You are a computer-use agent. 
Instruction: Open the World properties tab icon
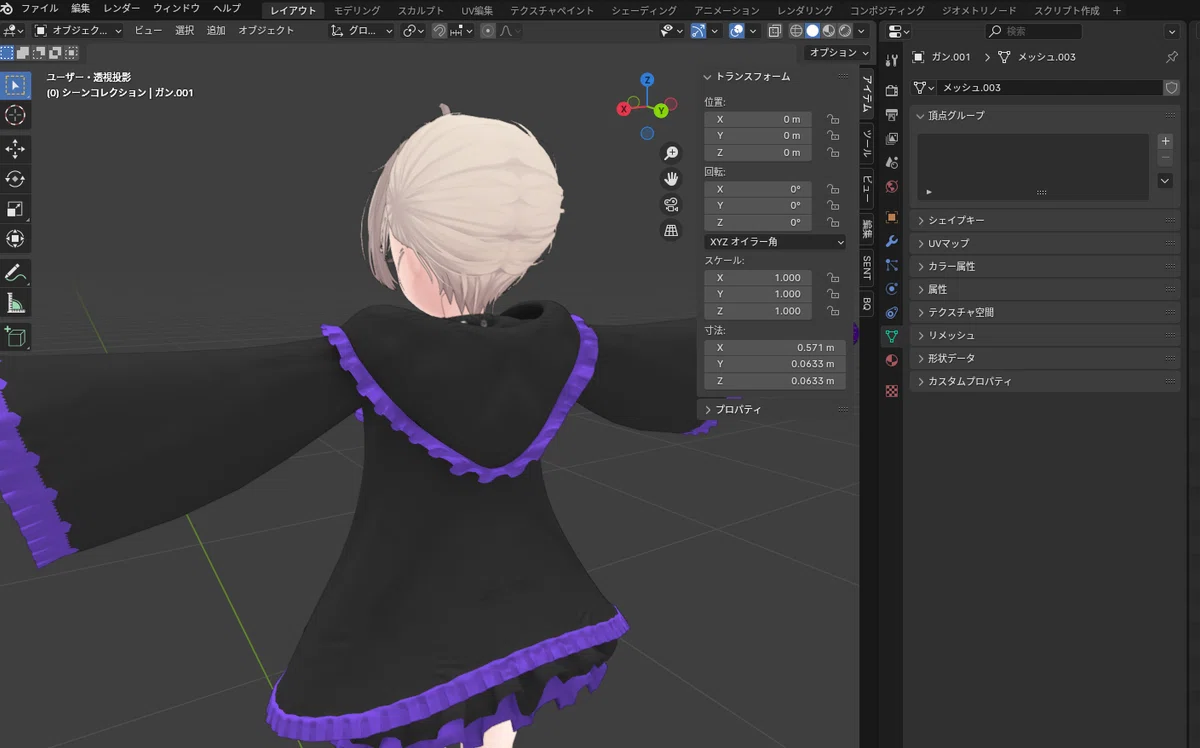(892, 186)
